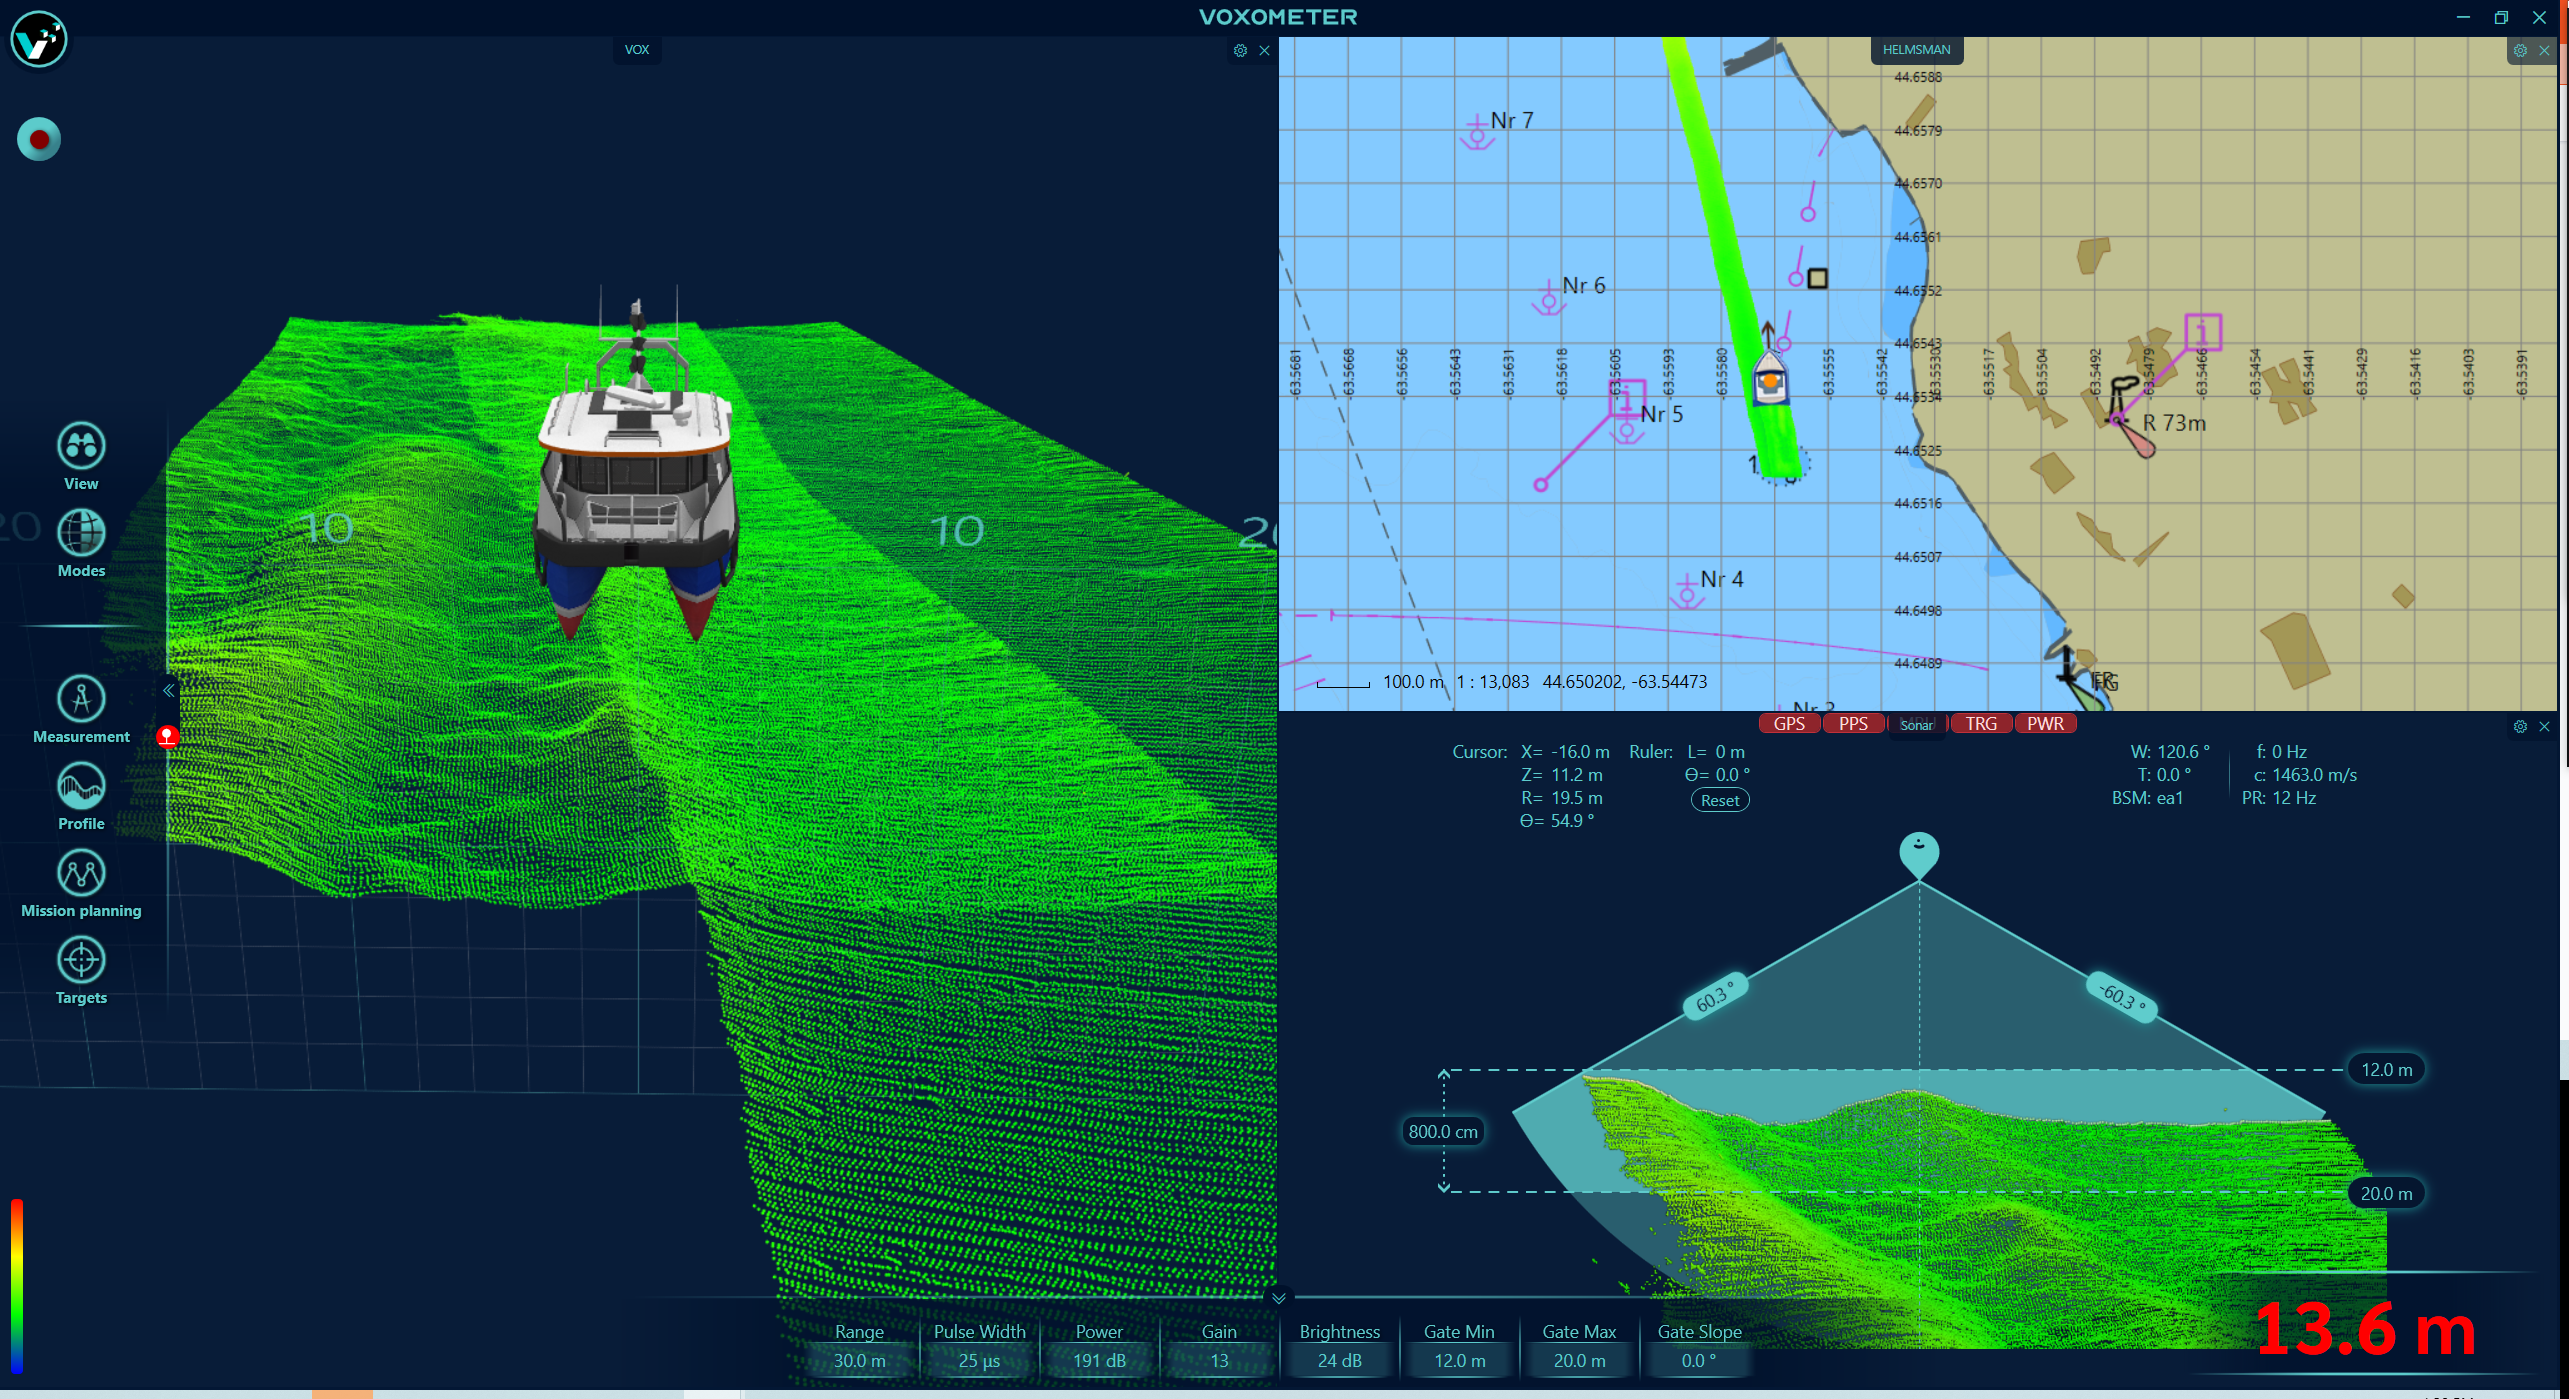Click the red location pin marker
The width and height of the screenshot is (2569, 1399).
(x=167, y=737)
